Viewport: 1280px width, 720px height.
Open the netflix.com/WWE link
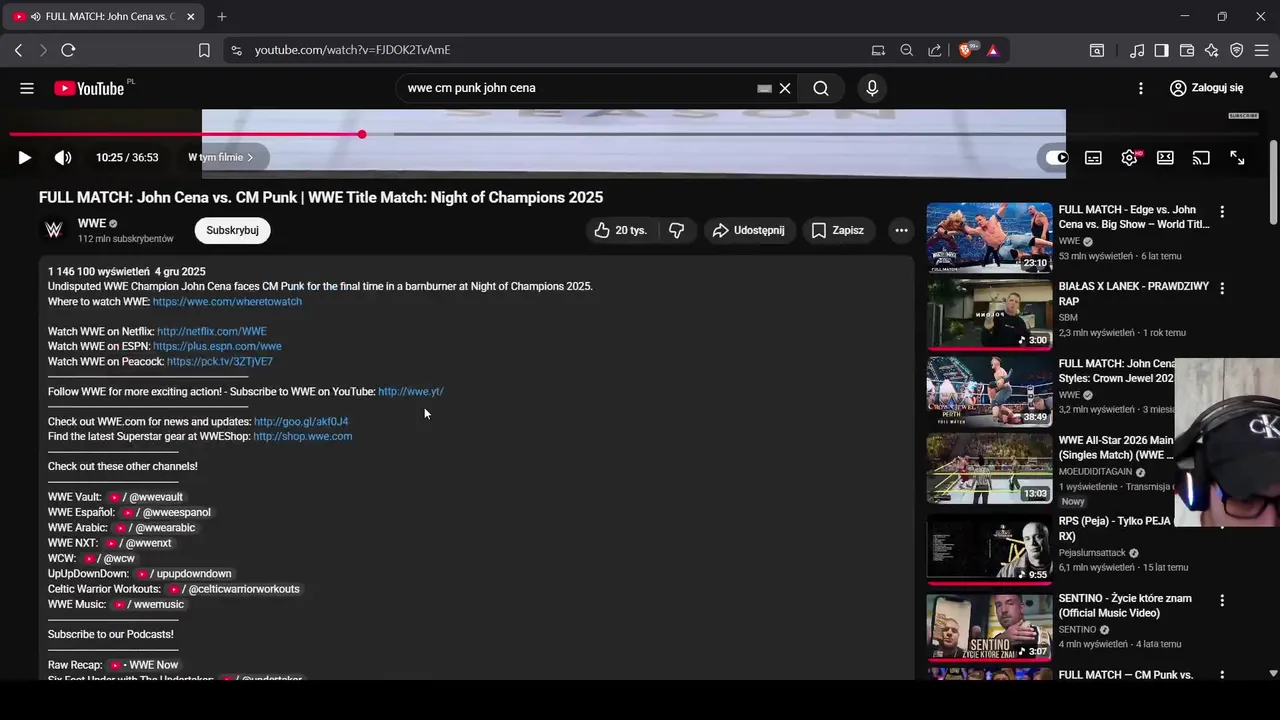[212, 331]
